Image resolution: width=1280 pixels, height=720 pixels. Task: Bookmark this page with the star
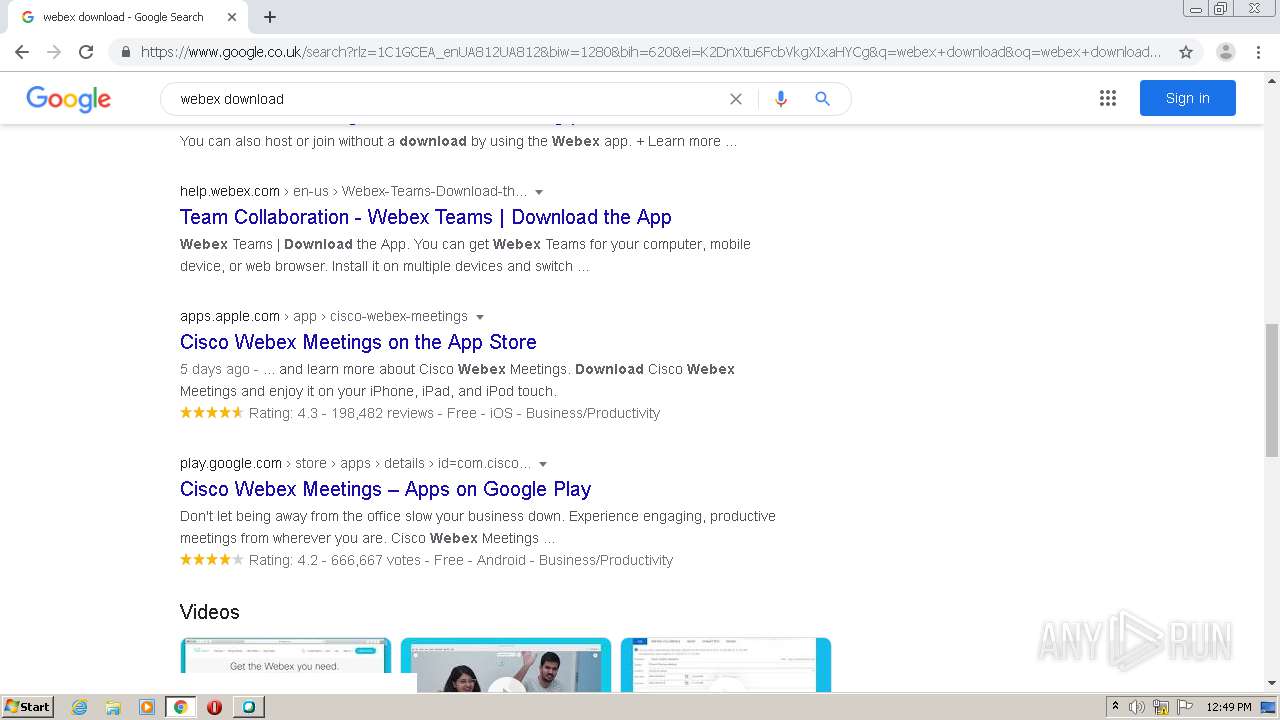tap(1186, 52)
